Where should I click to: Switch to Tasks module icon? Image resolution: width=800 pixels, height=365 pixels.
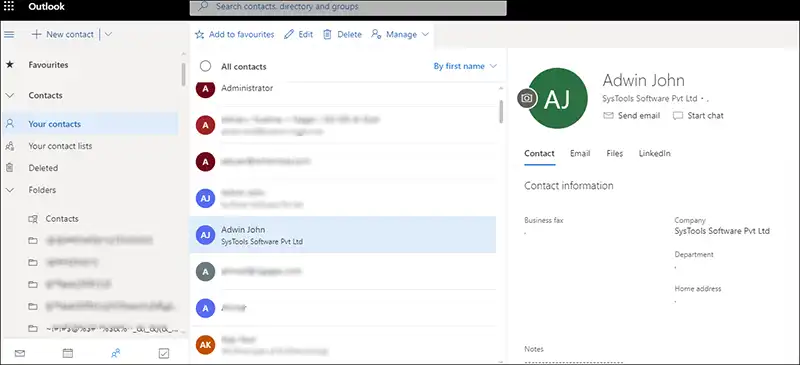click(164, 353)
